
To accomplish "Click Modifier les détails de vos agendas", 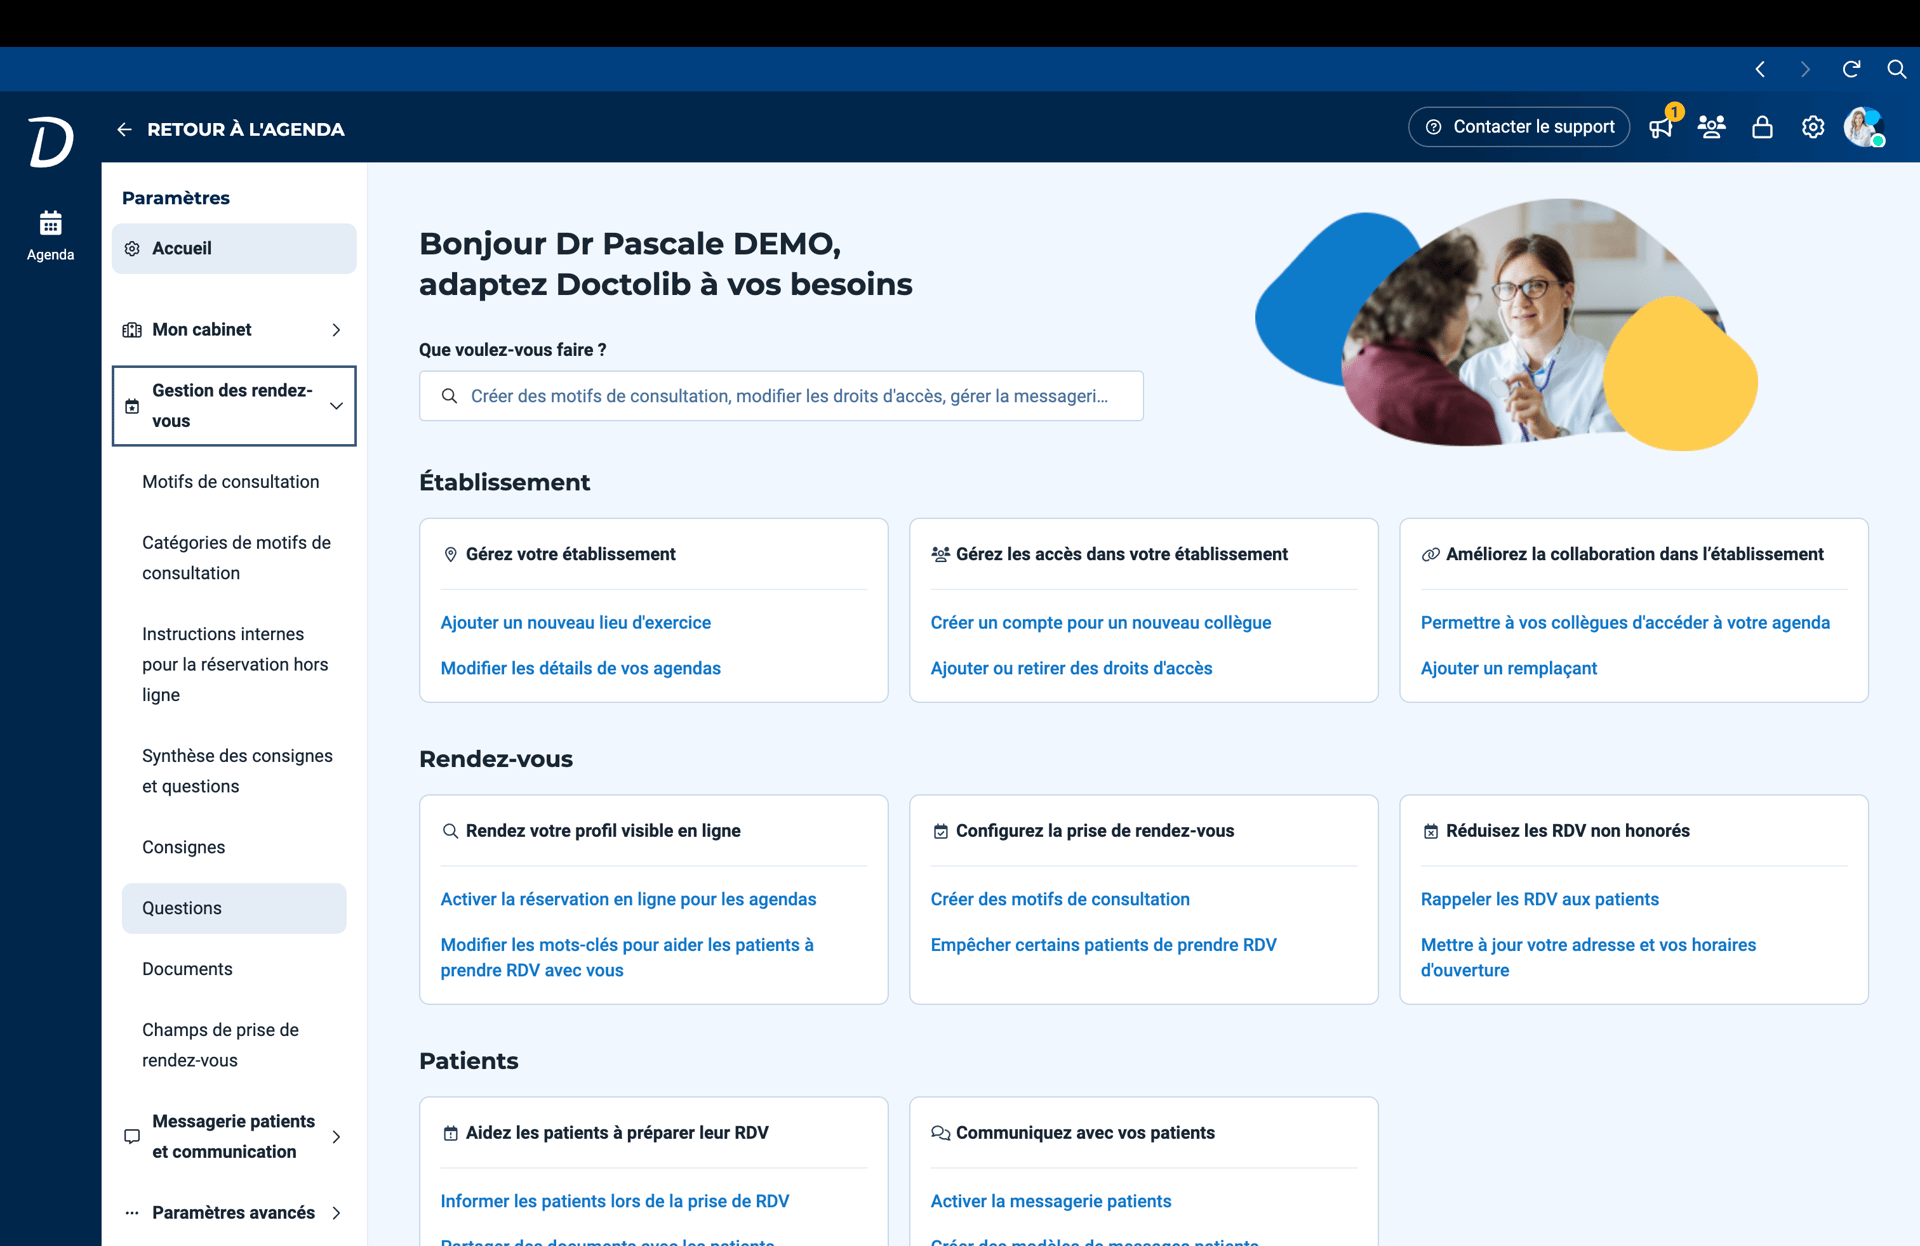I will [x=581, y=668].
